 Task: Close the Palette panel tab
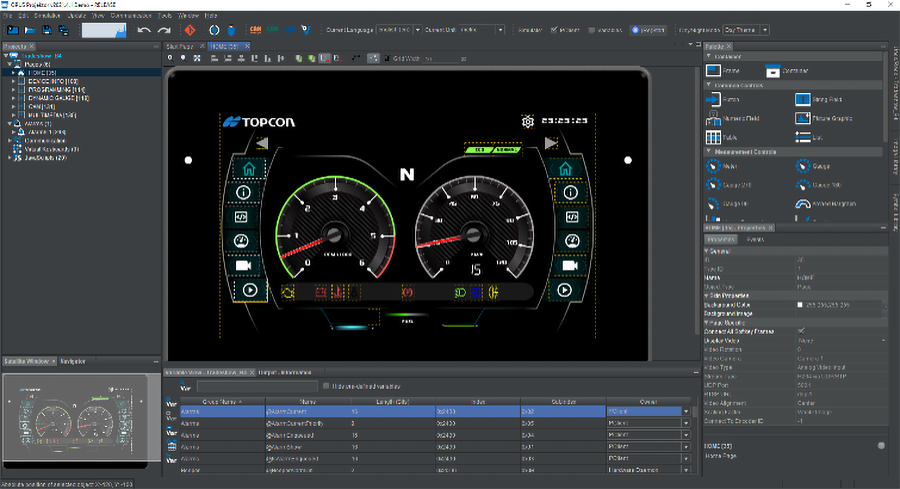(729, 46)
